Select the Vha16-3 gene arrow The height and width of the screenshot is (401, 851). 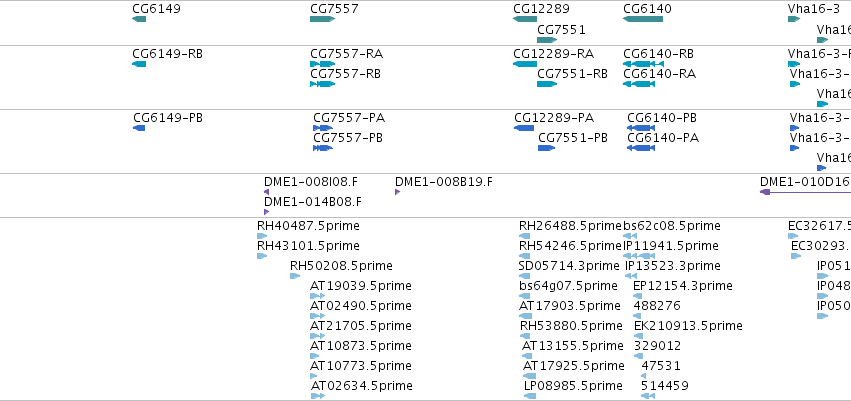pos(794,19)
